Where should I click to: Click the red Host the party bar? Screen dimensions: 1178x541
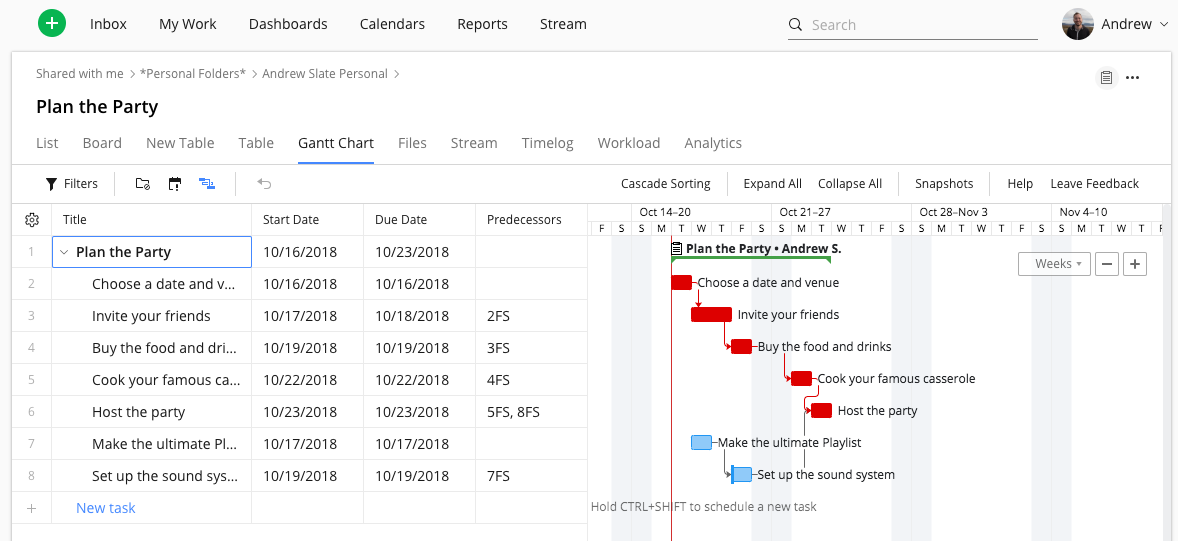821,411
